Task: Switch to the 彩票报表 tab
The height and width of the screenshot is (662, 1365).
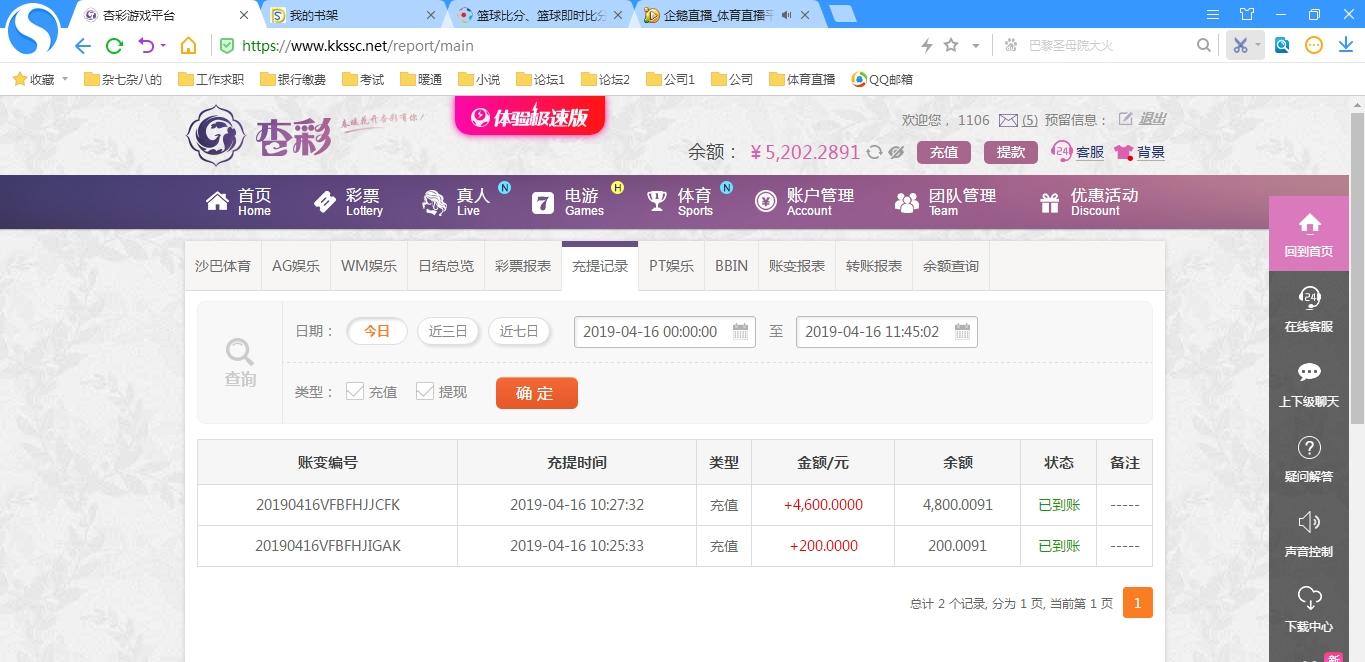Action: pos(523,266)
